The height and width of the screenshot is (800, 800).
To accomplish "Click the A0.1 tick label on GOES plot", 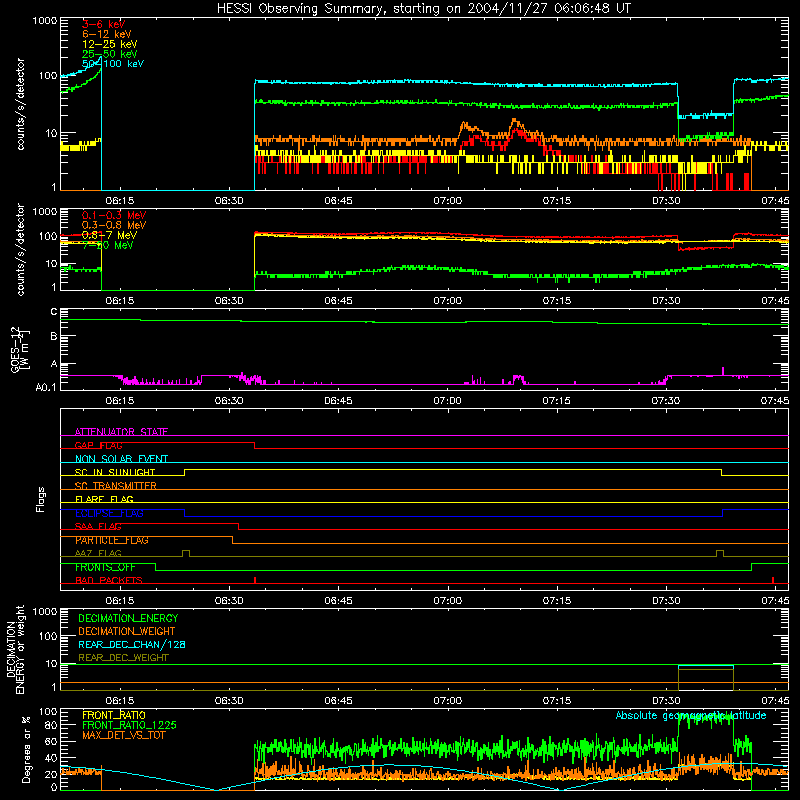I will [46, 388].
